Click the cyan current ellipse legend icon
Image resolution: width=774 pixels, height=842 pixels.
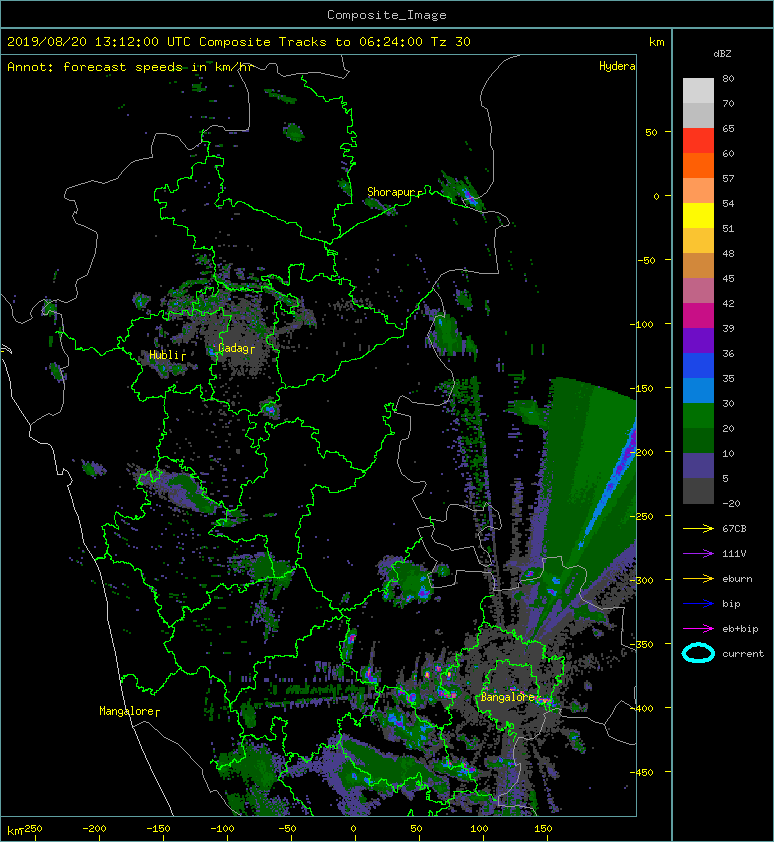(x=698, y=653)
